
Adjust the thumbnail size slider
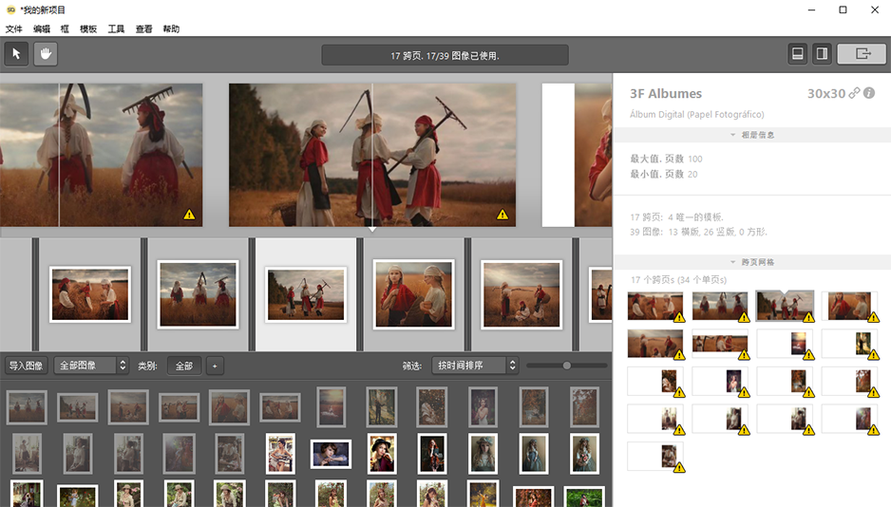pos(567,365)
